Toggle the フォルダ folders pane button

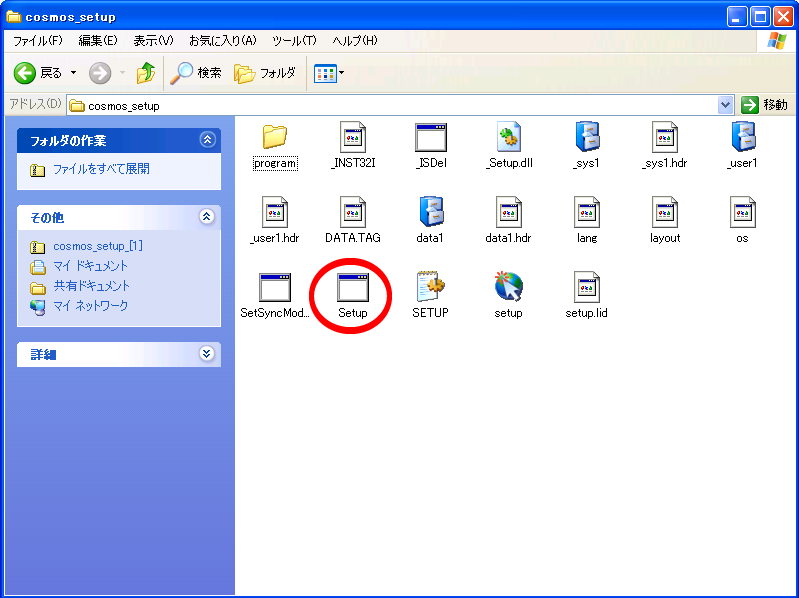click(x=264, y=73)
